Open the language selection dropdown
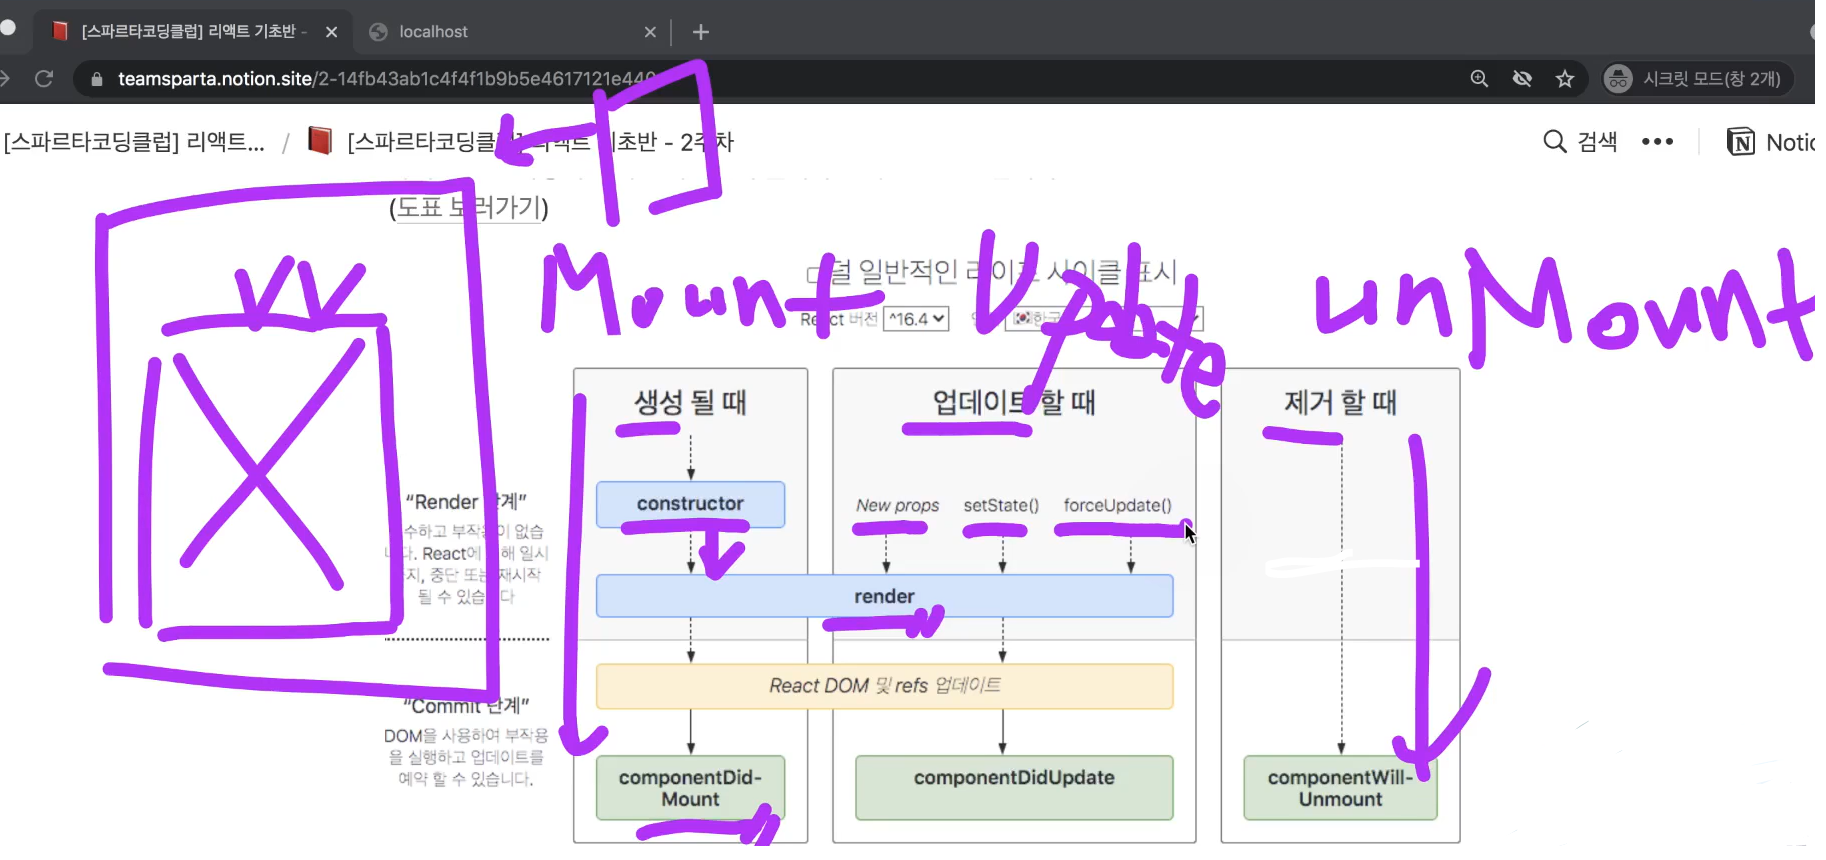Image resolution: width=1826 pixels, height=860 pixels. coord(1103,319)
